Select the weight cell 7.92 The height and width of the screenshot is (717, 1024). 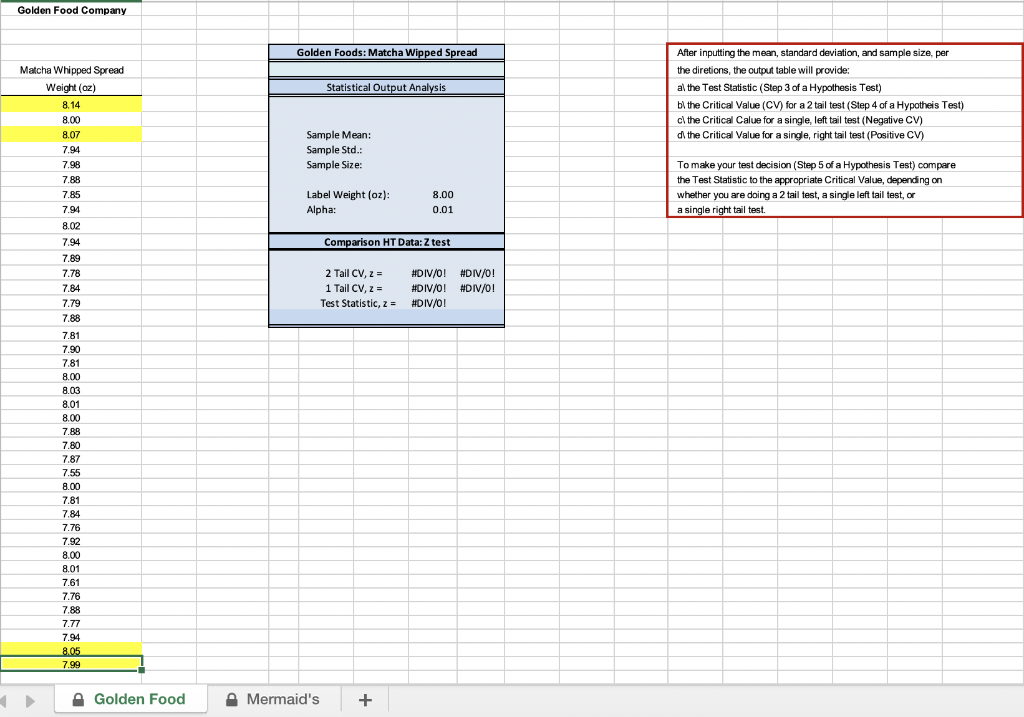tap(71, 541)
